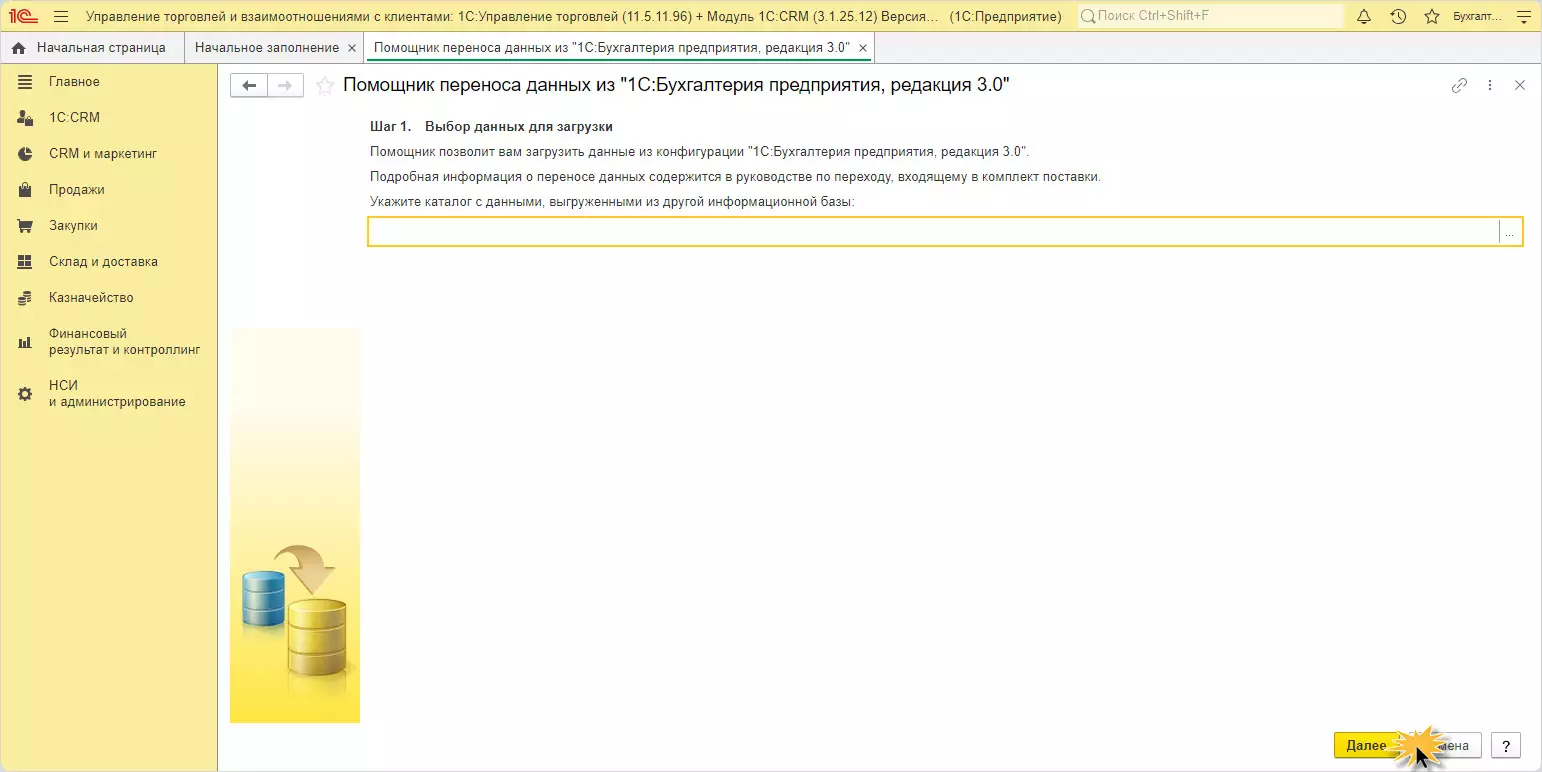Click the label Укажите каталог с данными
This screenshot has width=1542, height=772.
(x=612, y=202)
